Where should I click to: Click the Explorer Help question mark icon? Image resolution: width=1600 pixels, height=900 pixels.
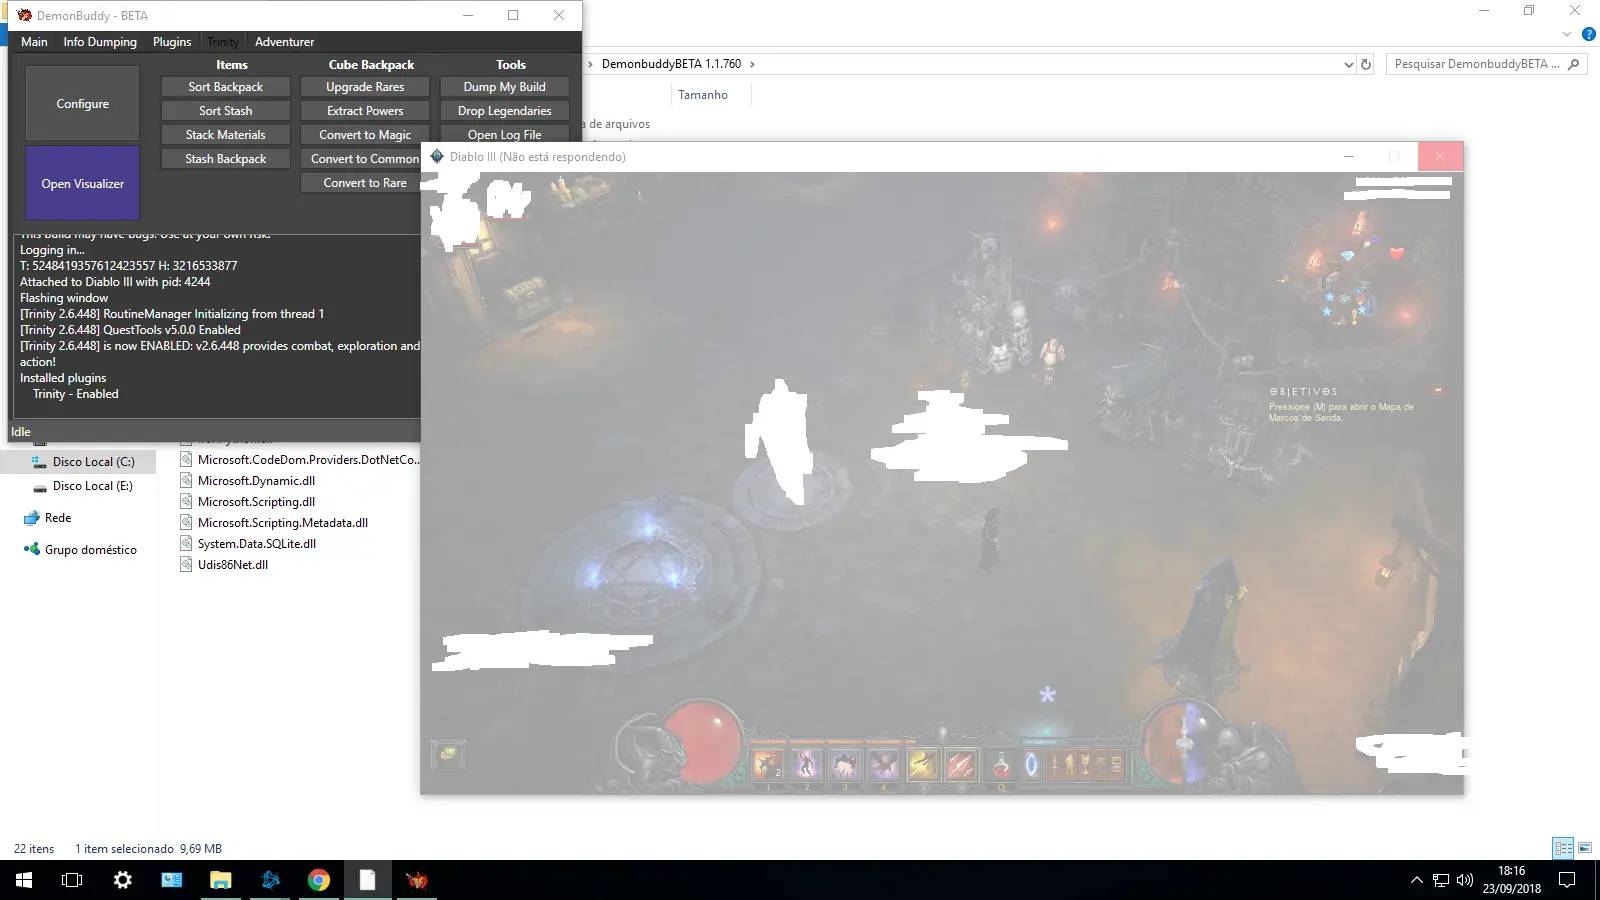tap(1588, 34)
